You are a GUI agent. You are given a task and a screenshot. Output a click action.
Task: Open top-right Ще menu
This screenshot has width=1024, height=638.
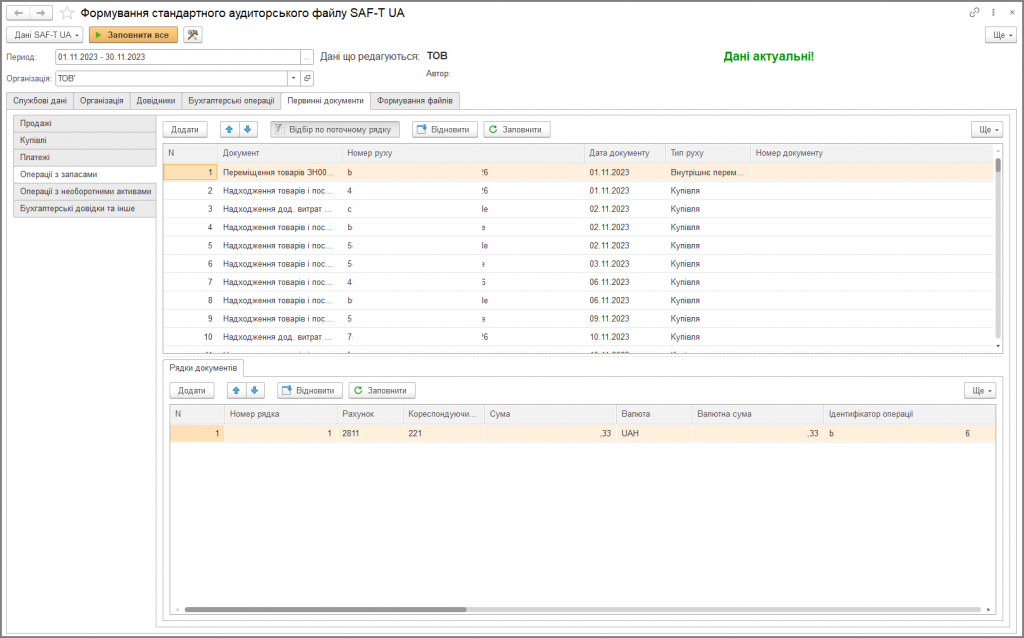(1001, 35)
